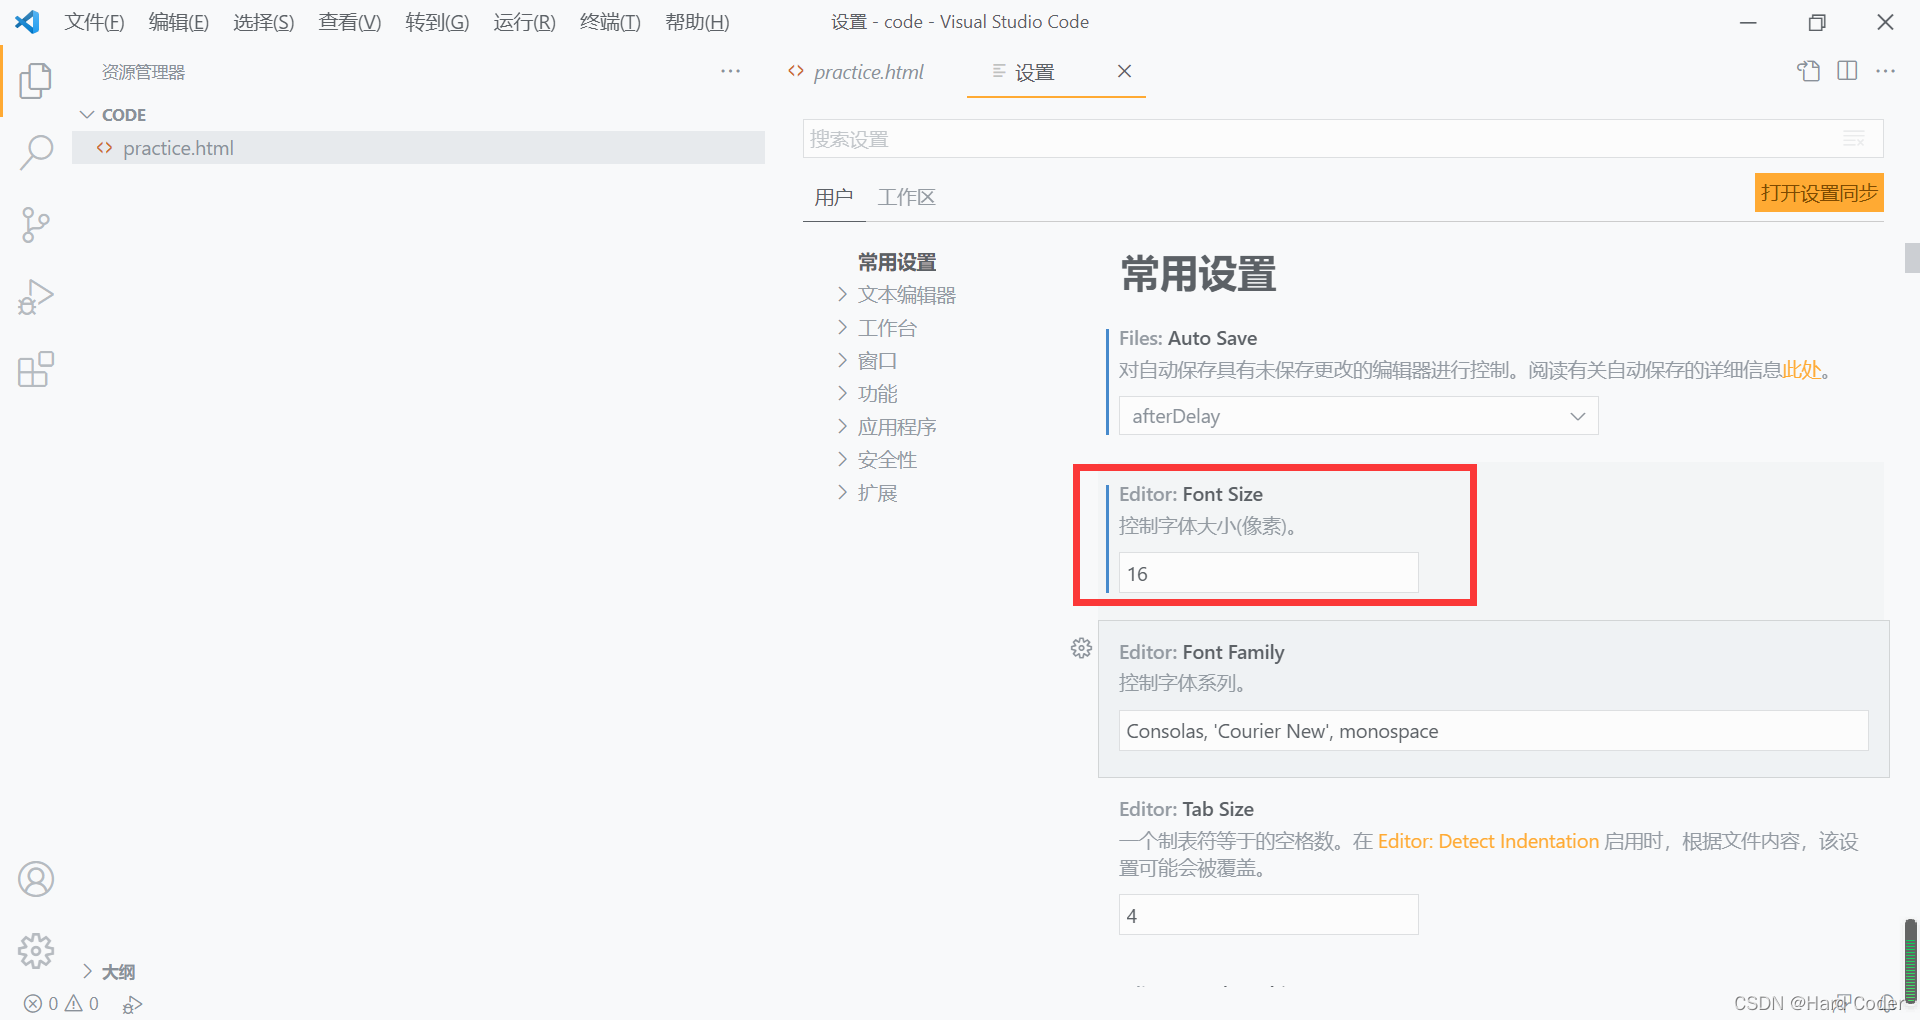Switch to the 设置 editor tab

1034,72
